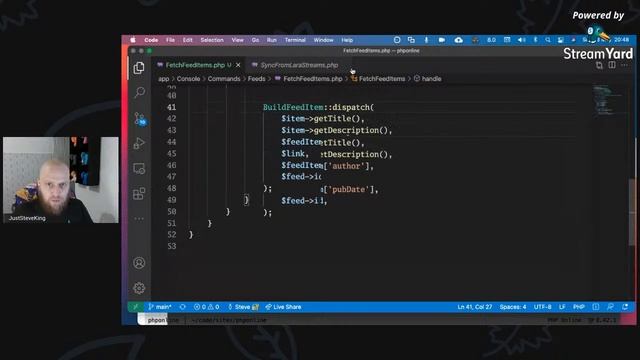
Task: Click the Steve status bar item
Action: 243,307
